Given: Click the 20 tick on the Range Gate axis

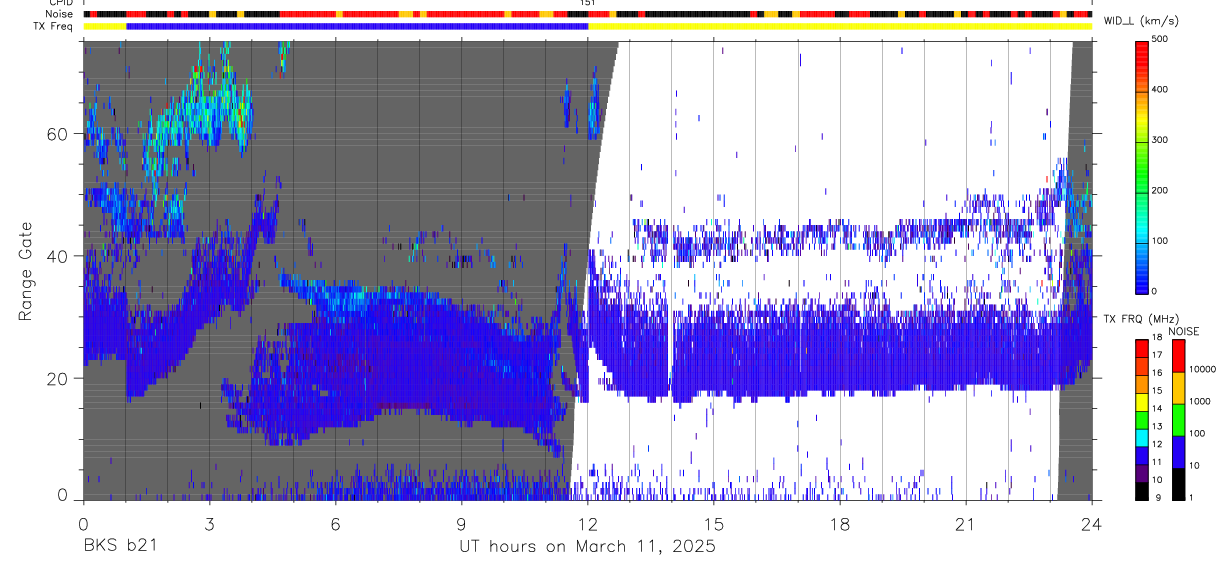Looking at the screenshot, I should [59, 378].
